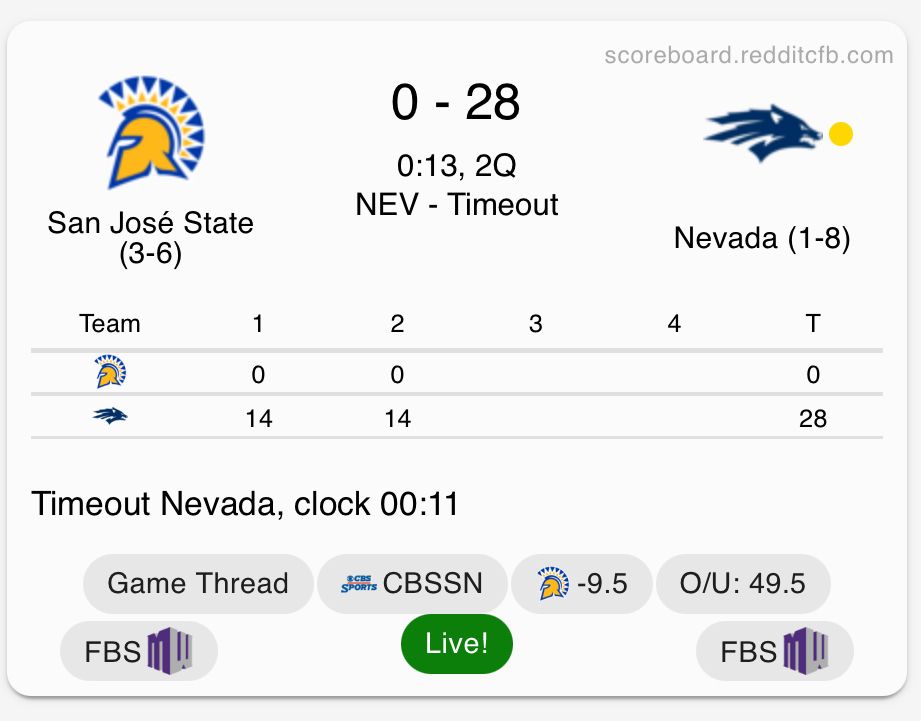Viewport: 921px width, 721px height.
Task: Click the Nevada (1-8) team name
Action: [762, 238]
